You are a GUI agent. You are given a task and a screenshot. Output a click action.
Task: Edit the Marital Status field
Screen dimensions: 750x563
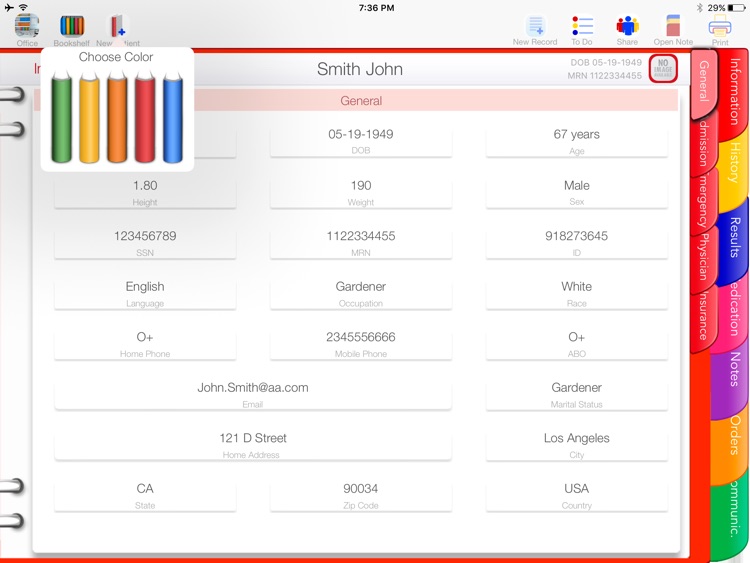576,394
